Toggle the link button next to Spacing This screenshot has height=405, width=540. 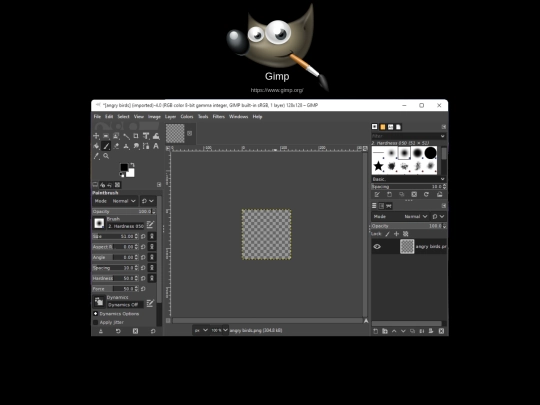pyautogui.click(x=152, y=268)
